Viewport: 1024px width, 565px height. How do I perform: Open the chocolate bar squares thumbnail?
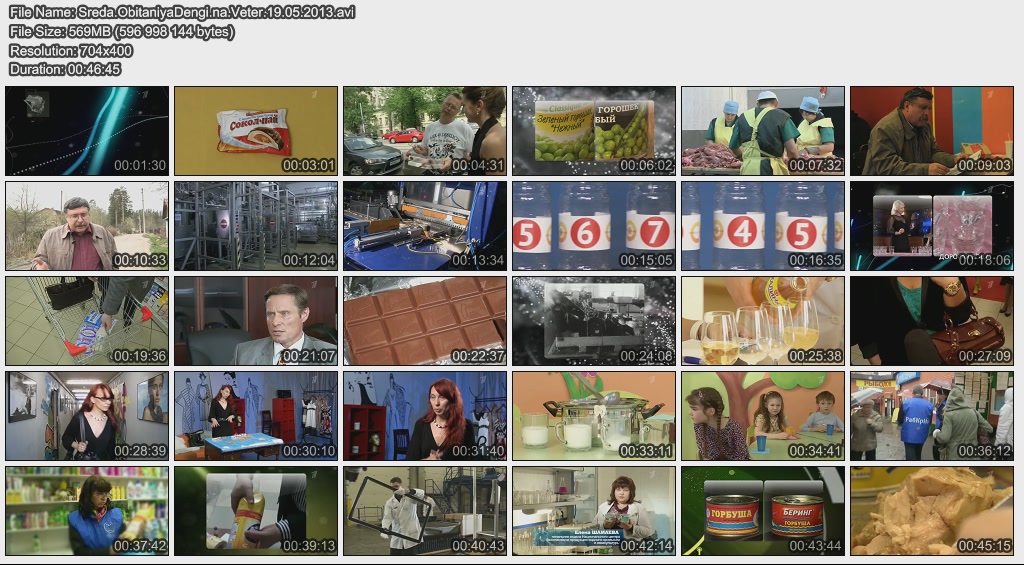pos(424,321)
